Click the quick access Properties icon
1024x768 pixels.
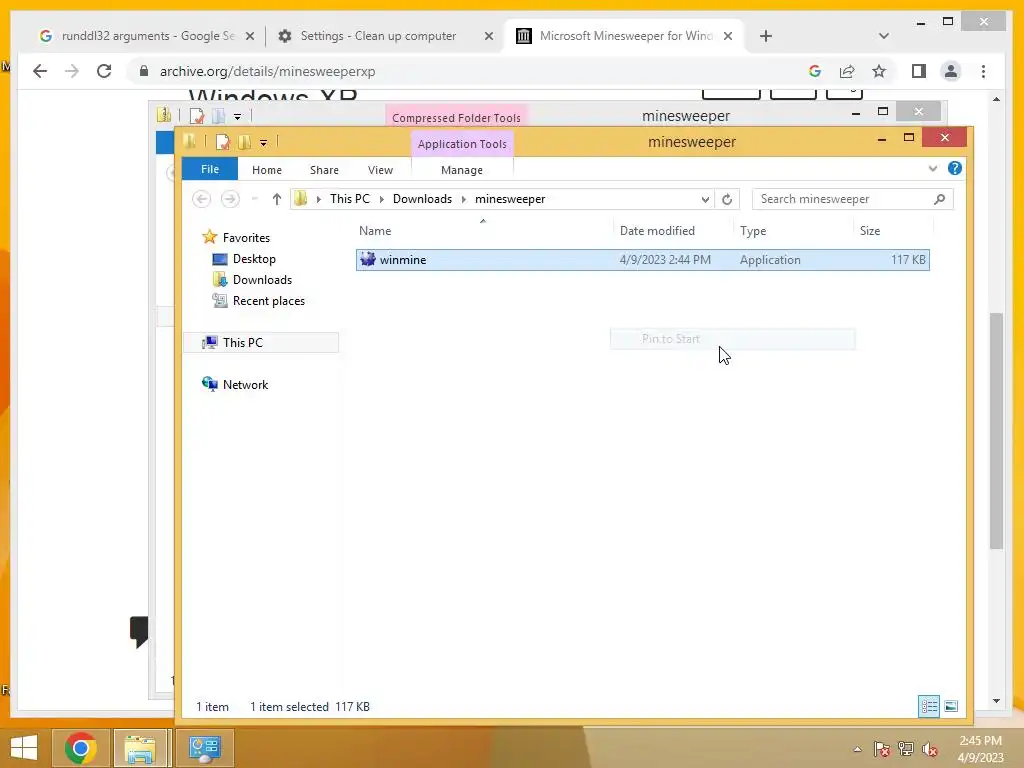(x=222, y=142)
